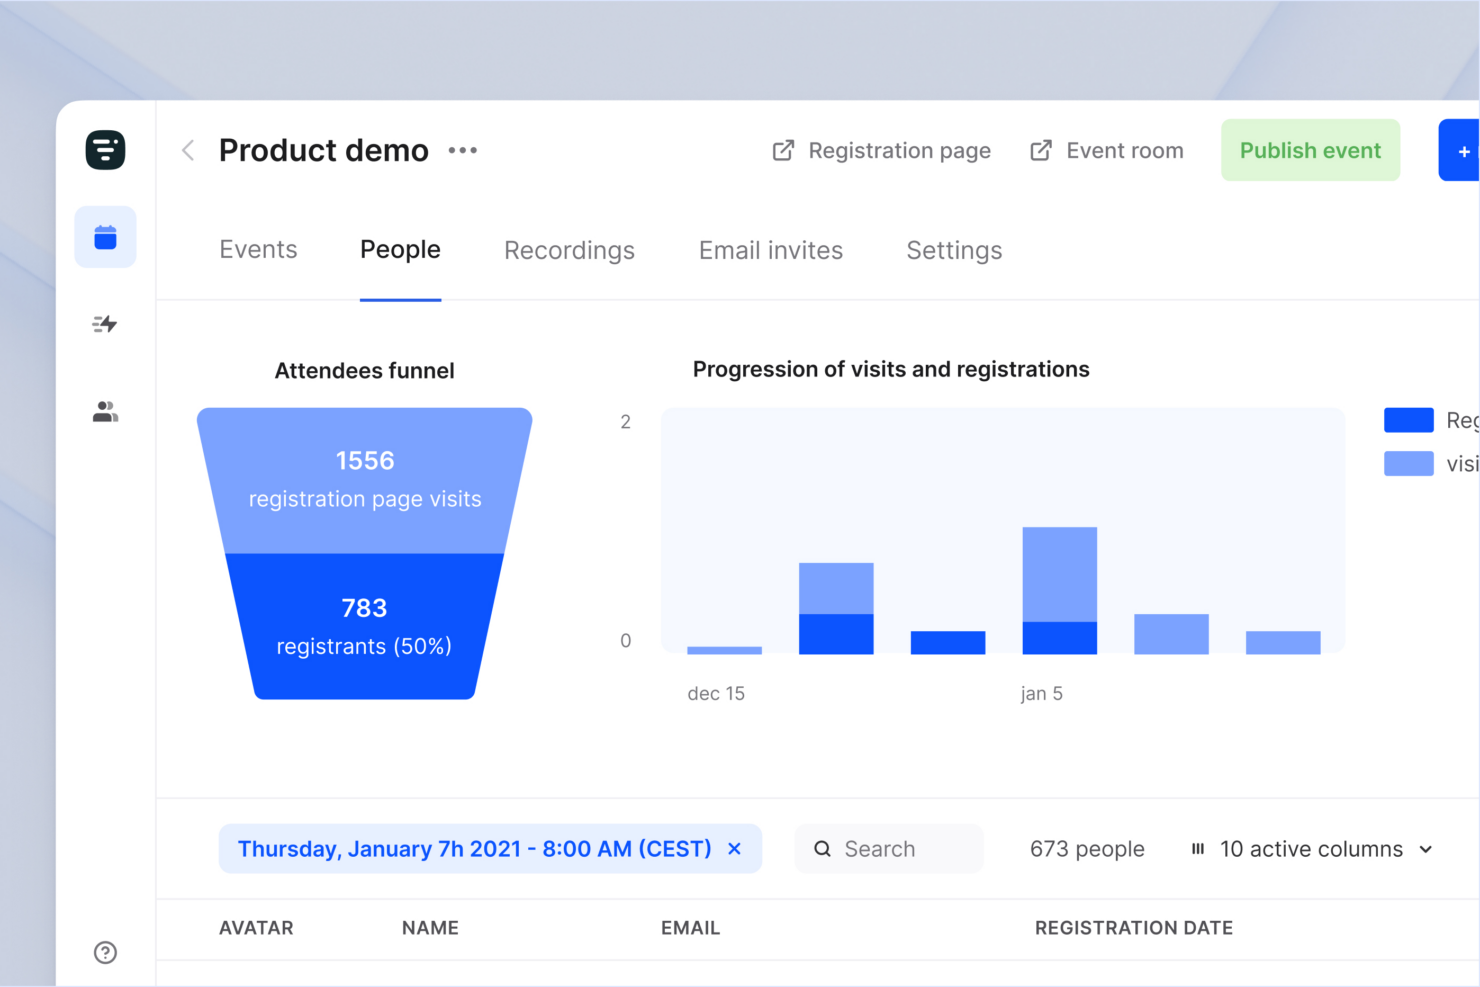Open the Settings tab

point(954,250)
